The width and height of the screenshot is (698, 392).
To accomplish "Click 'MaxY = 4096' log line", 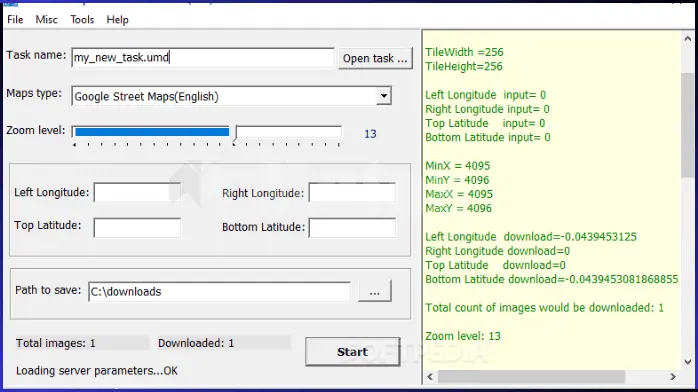I will tap(459, 209).
